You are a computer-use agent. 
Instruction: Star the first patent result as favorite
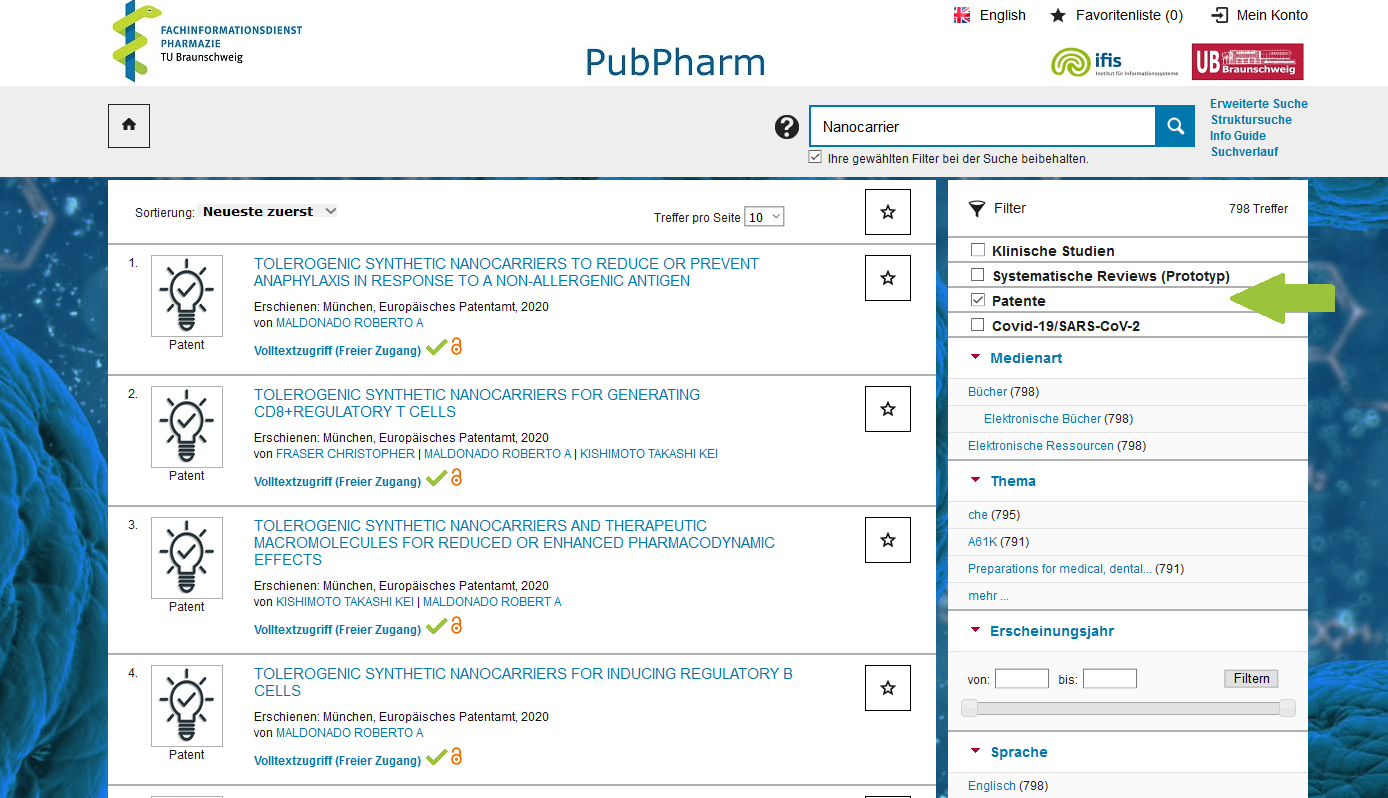887,278
